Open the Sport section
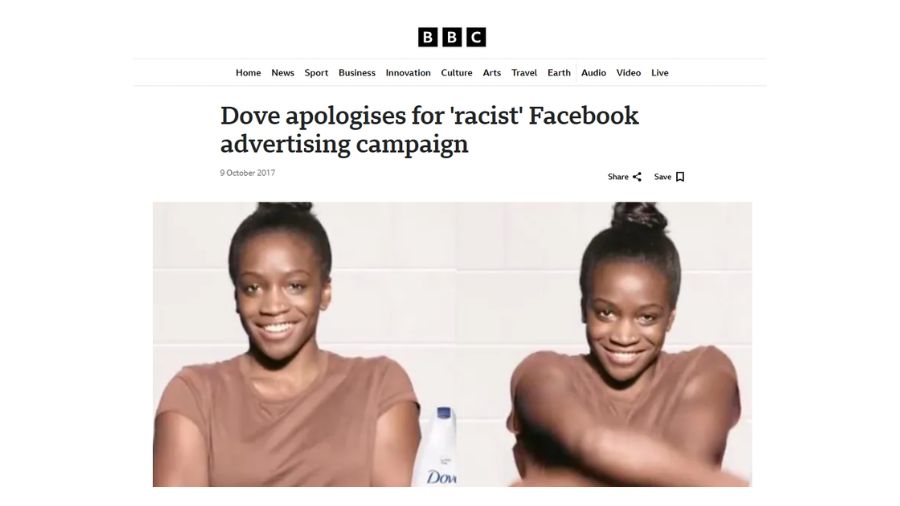This screenshot has height=506, width=900. click(x=316, y=73)
